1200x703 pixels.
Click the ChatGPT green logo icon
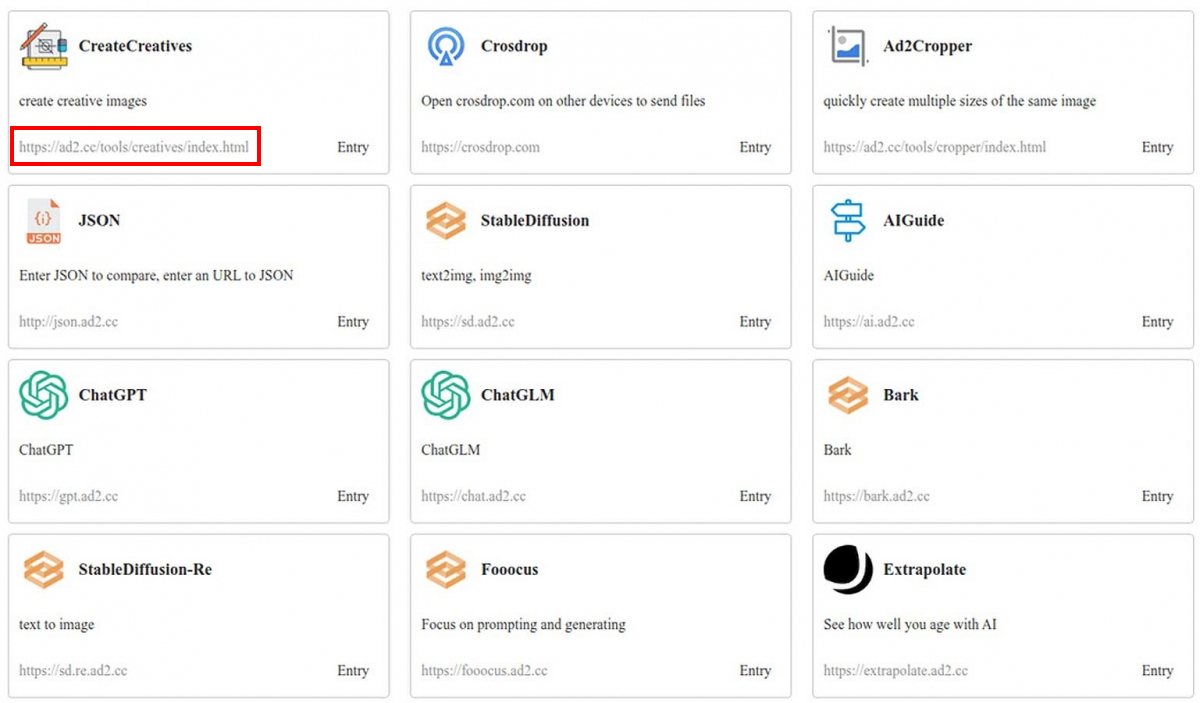coord(43,395)
